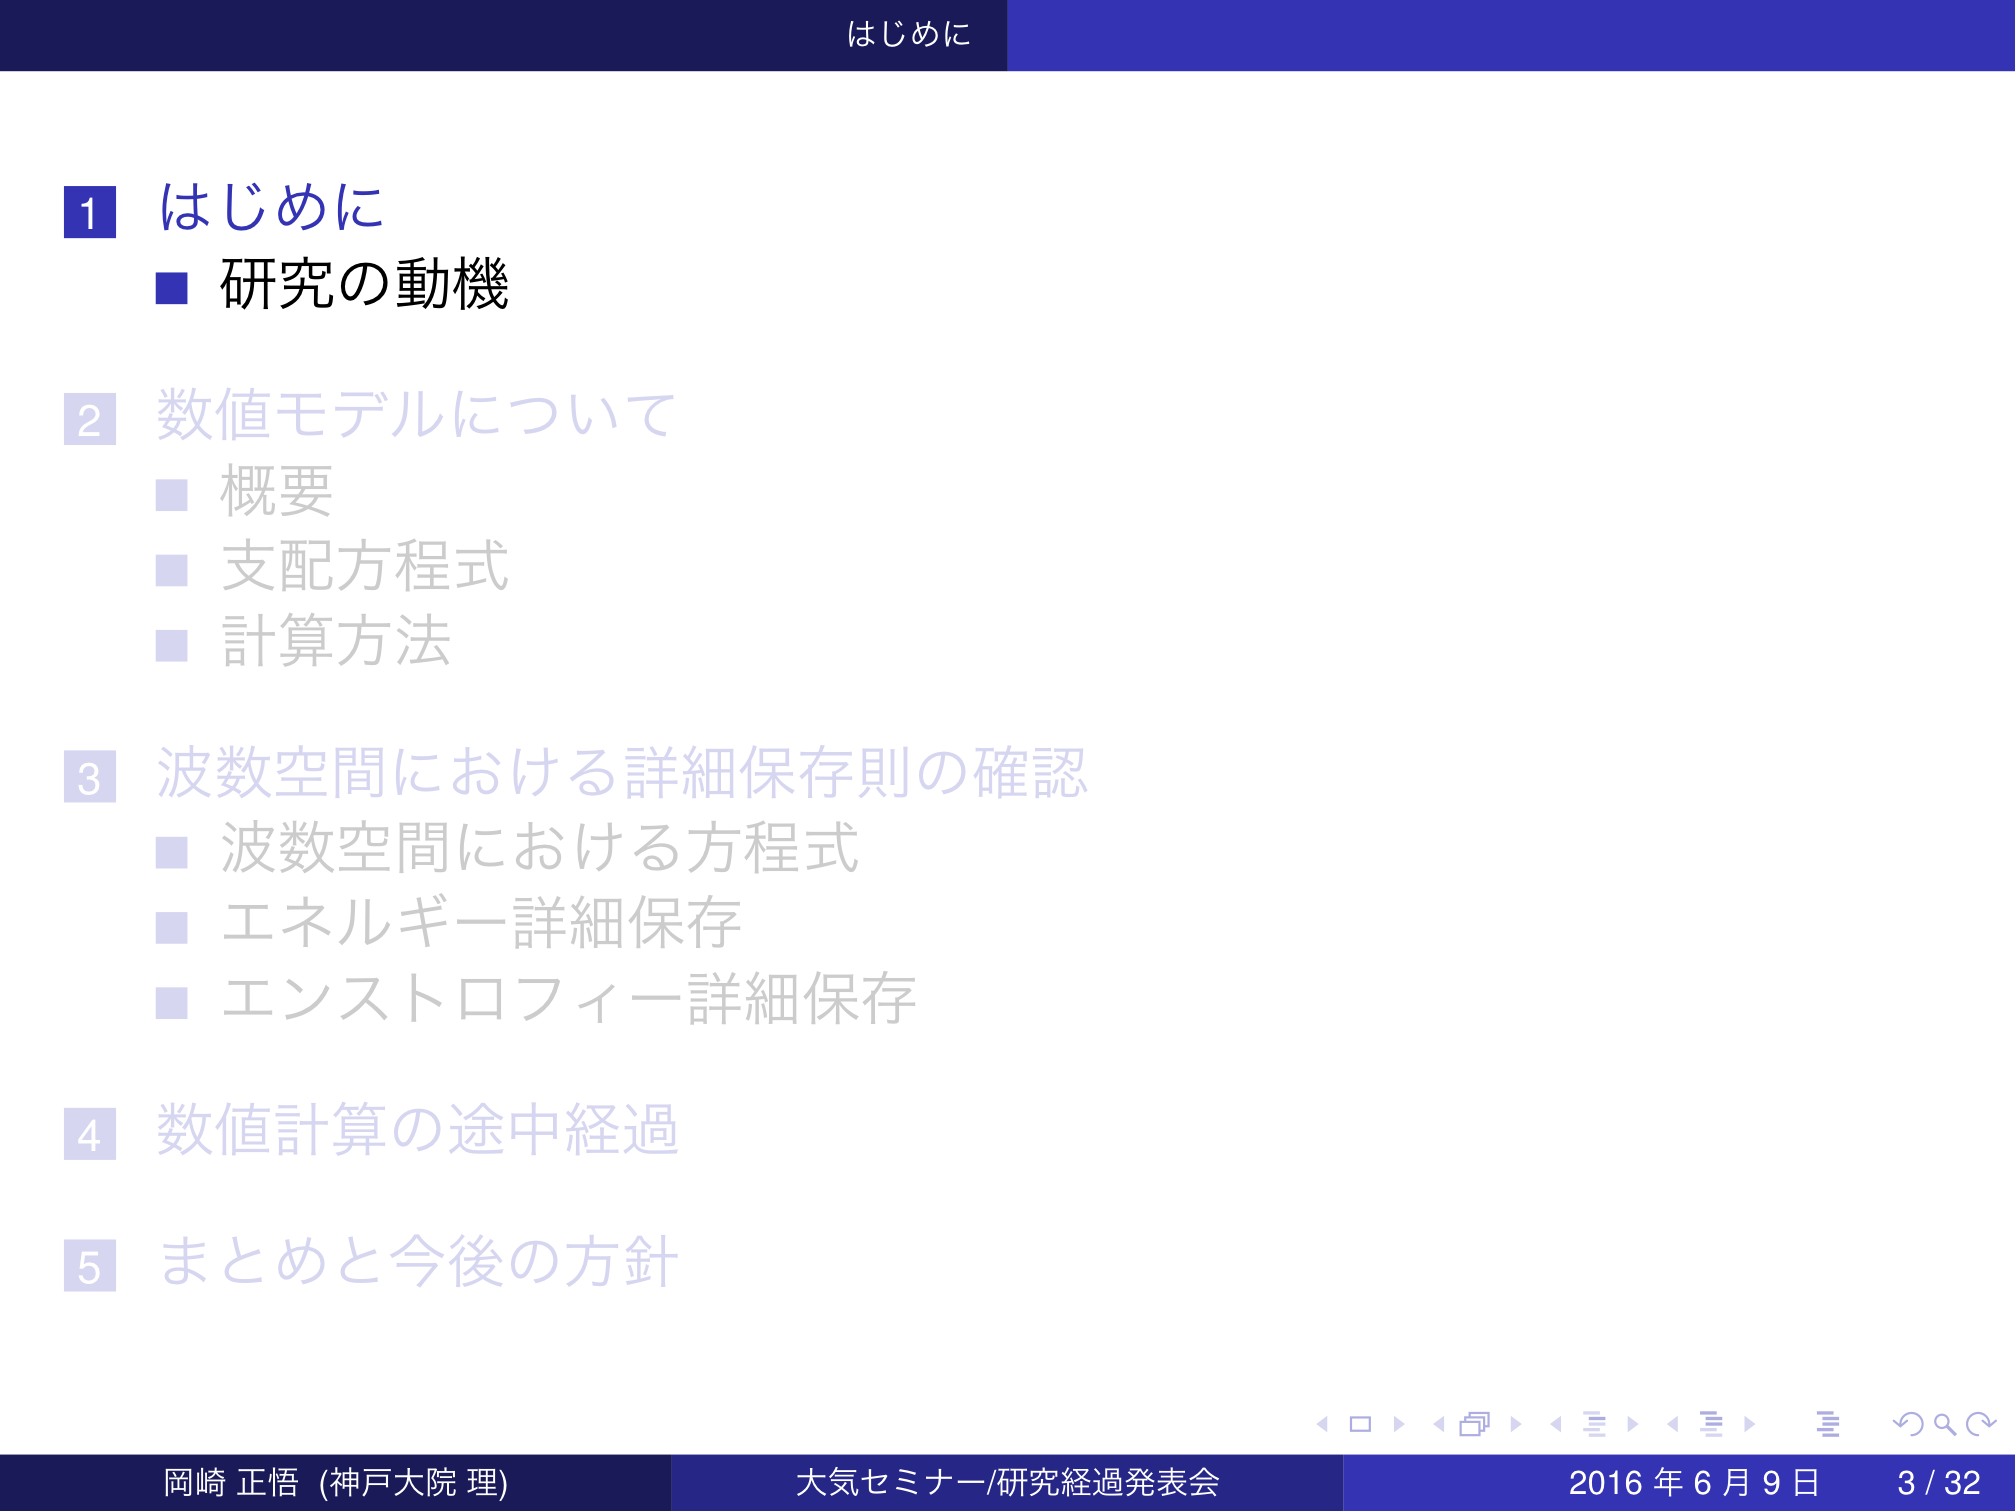
Task: Click the stacked frames navigation icon
Action: 1475,1424
